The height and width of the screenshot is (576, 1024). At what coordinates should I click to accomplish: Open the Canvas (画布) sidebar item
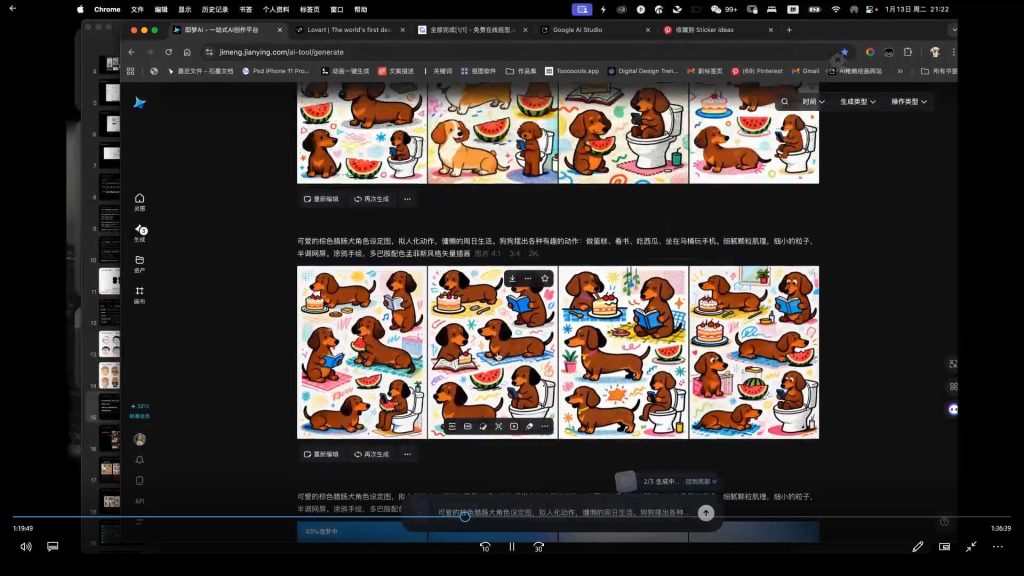click(140, 295)
